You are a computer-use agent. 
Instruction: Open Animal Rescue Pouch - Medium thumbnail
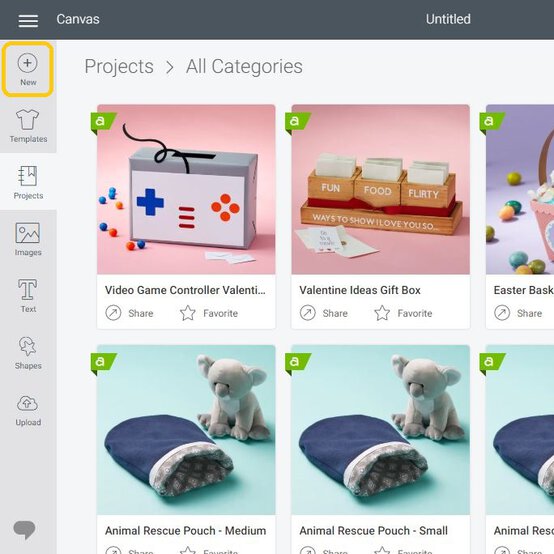(x=186, y=430)
